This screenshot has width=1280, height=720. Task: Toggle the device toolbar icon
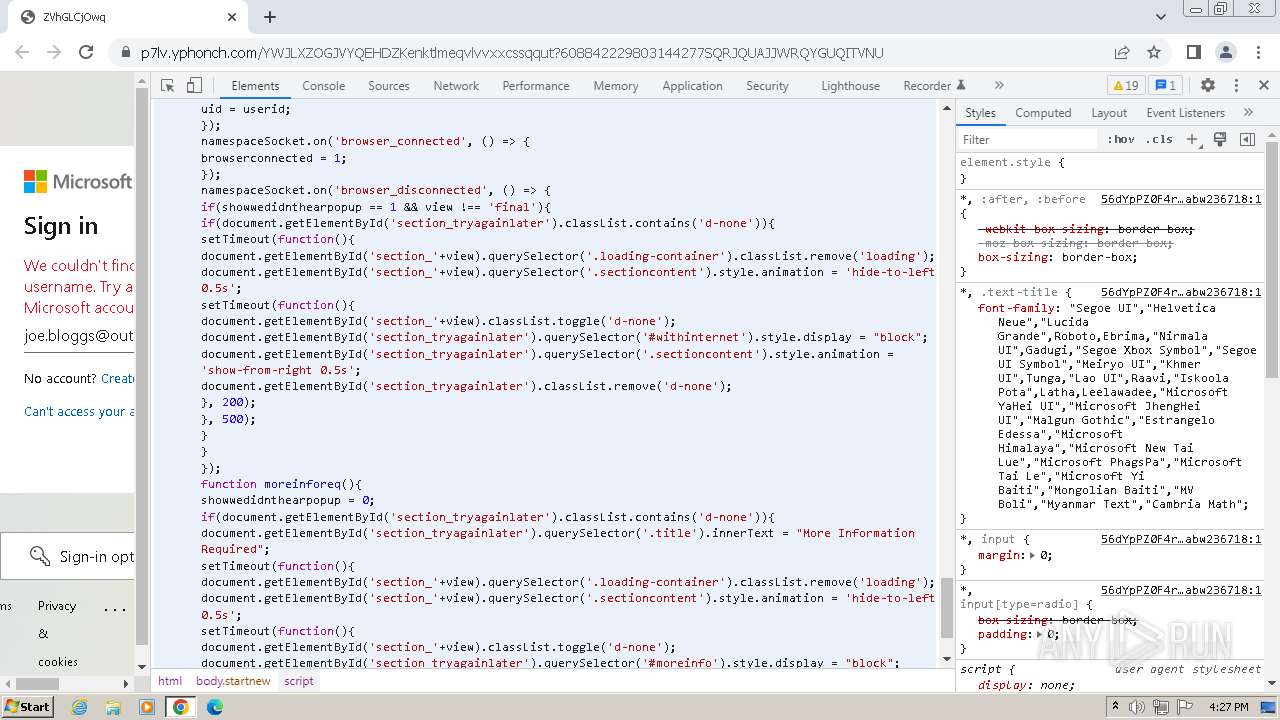(x=195, y=86)
